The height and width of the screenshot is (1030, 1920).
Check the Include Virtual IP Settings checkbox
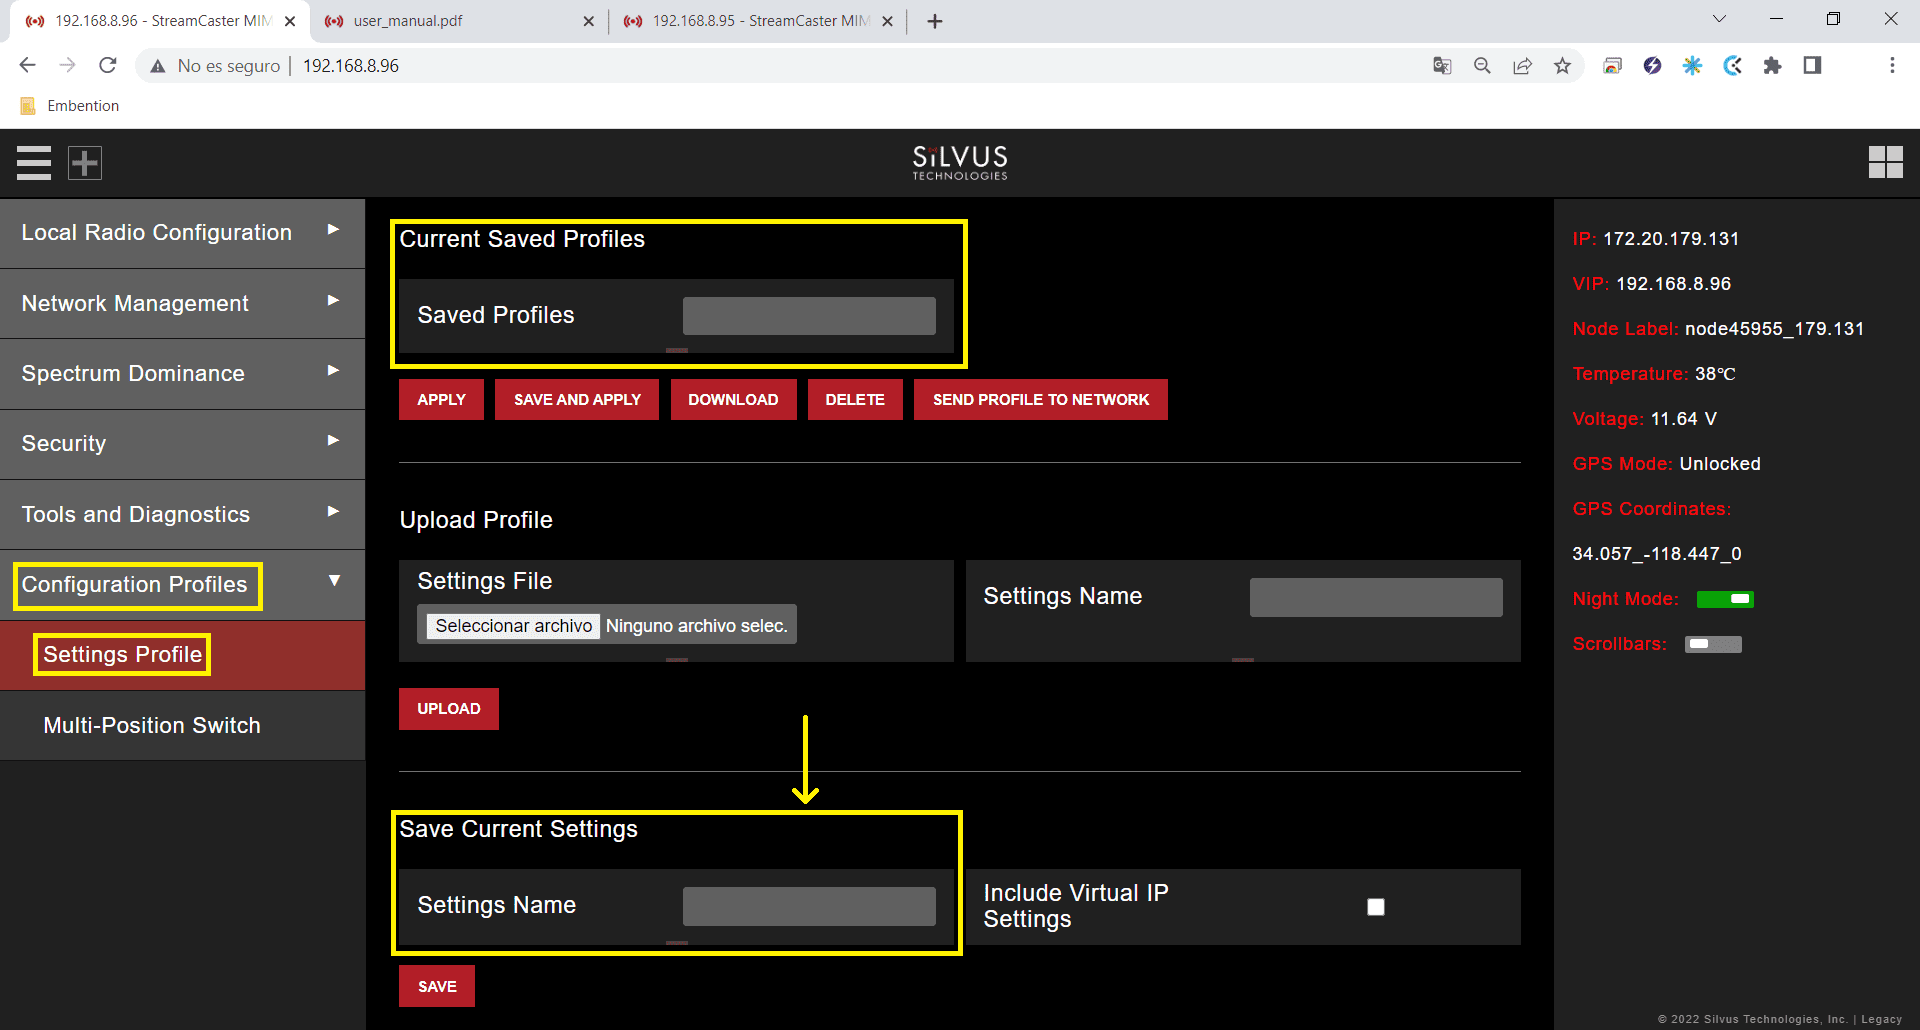1376,907
